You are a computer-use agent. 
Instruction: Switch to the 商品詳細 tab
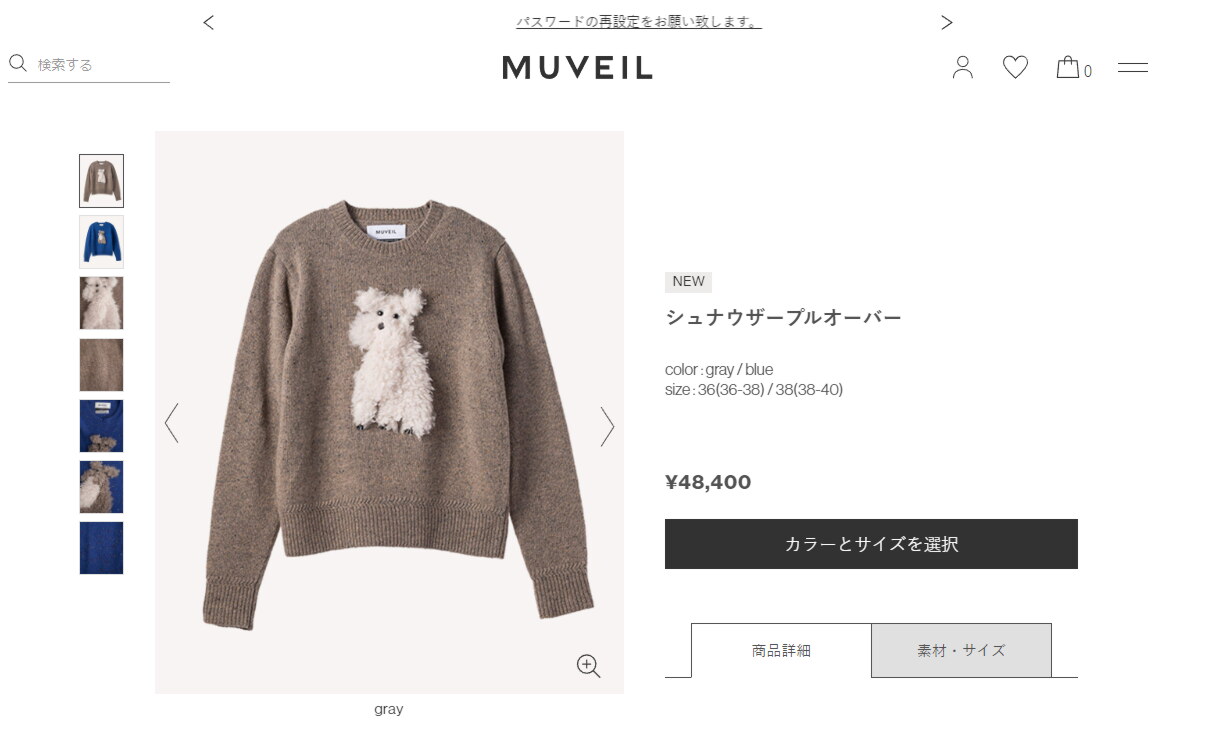[781, 650]
